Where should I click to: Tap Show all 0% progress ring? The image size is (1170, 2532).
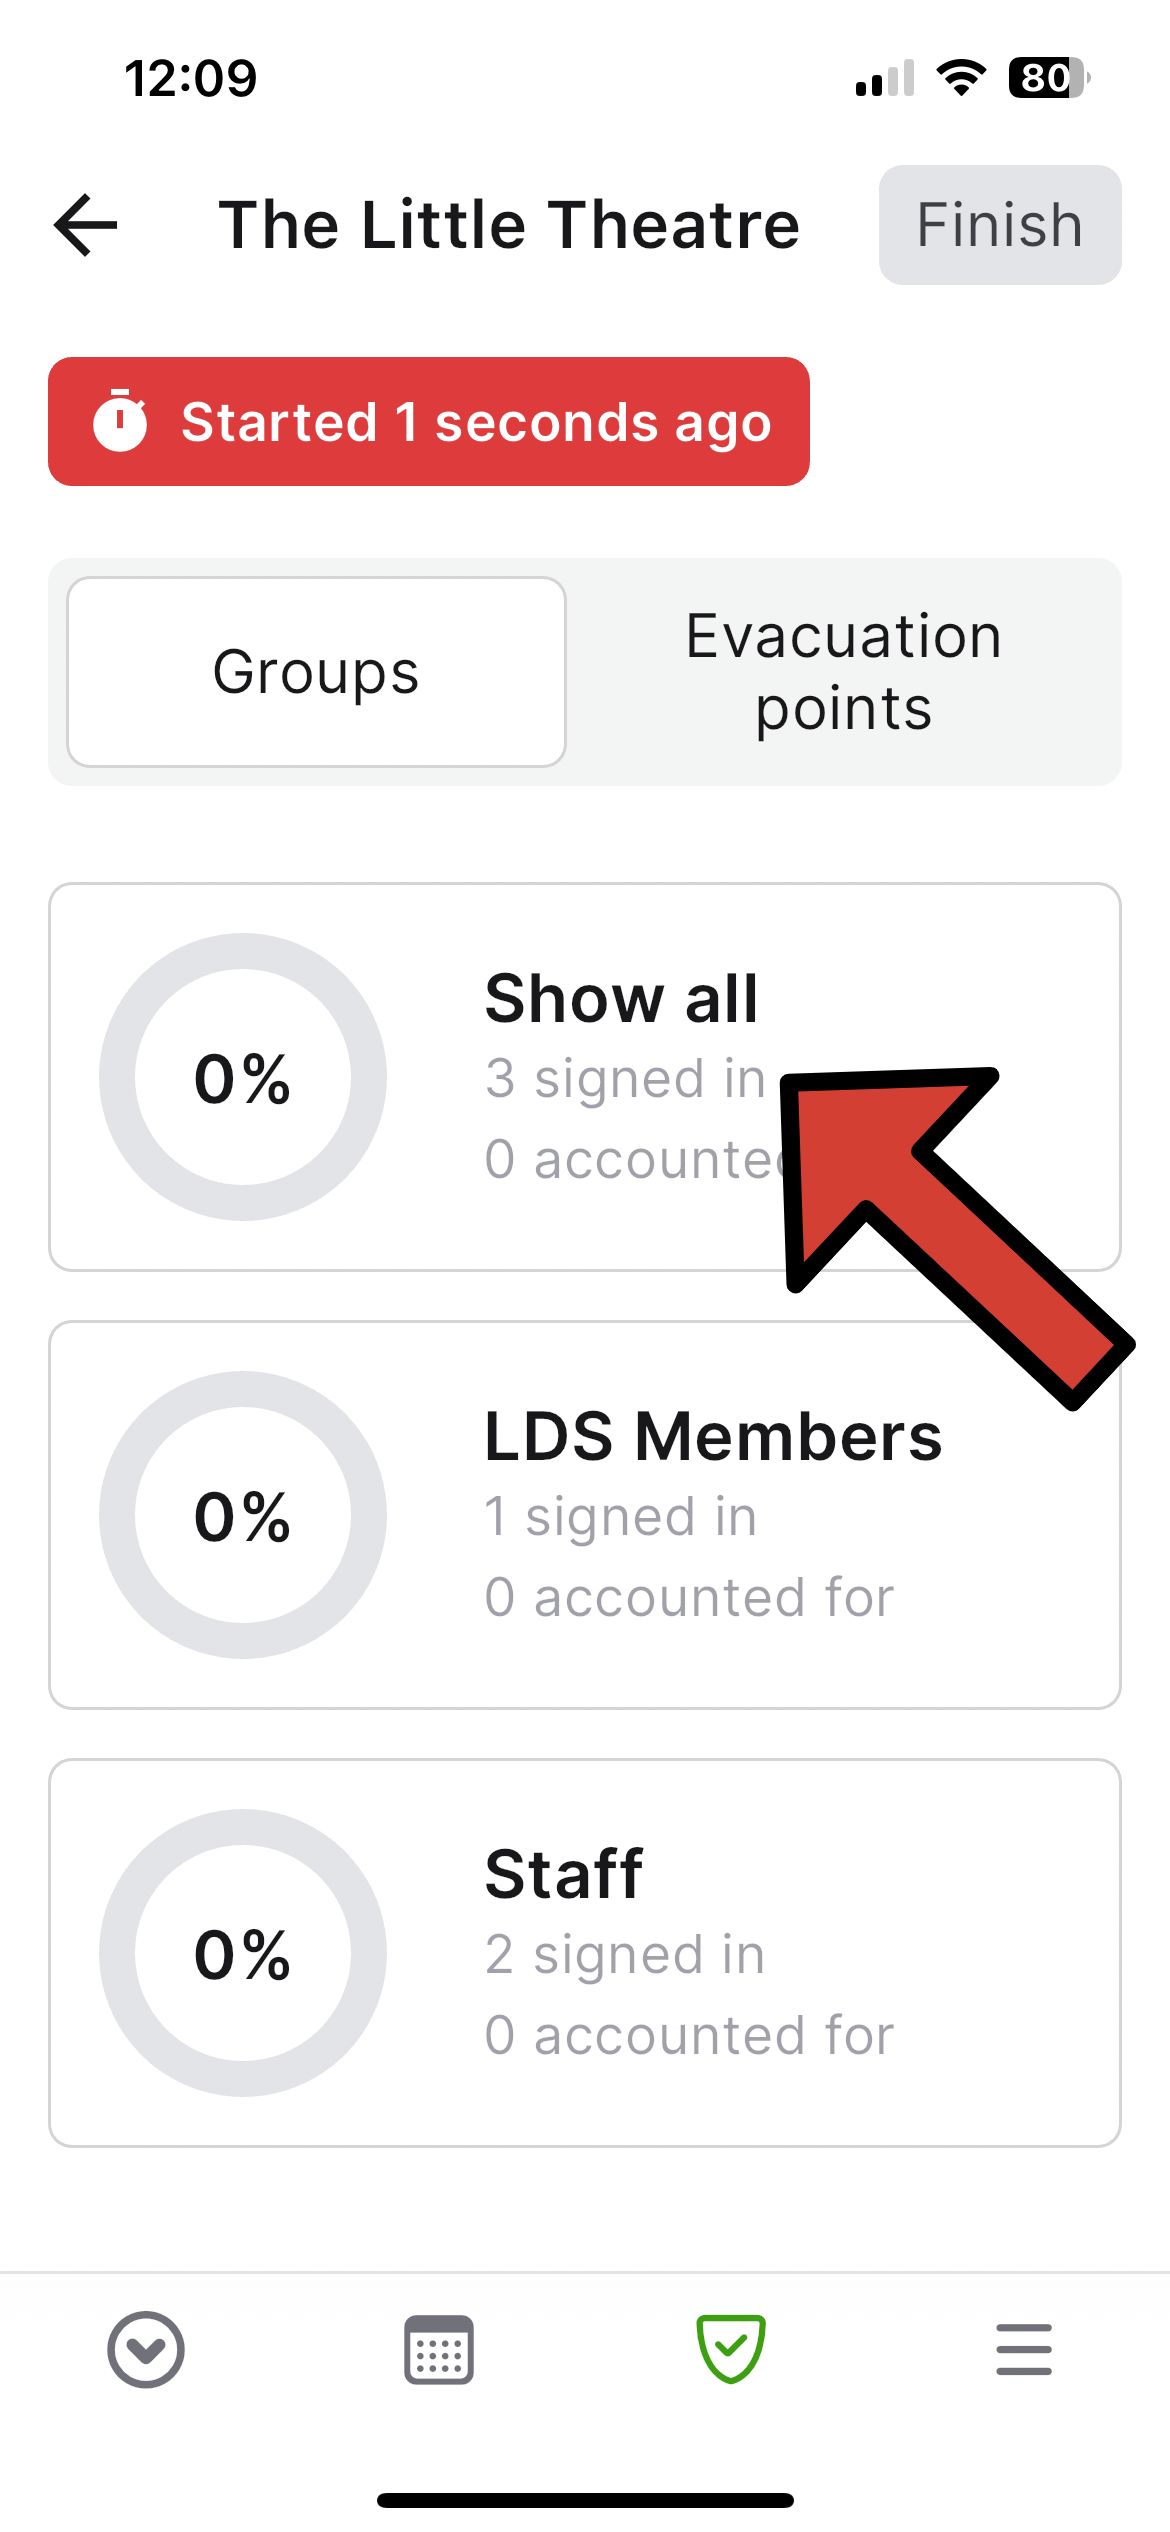(x=243, y=1077)
